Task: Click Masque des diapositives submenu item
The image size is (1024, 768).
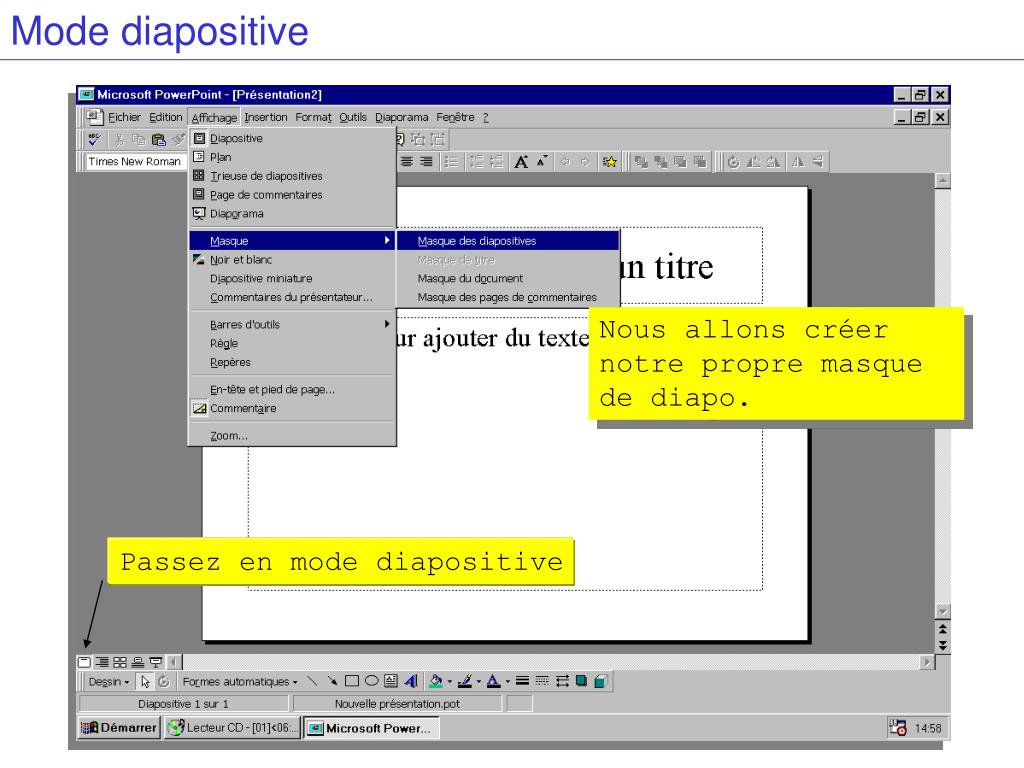Action: click(x=508, y=241)
